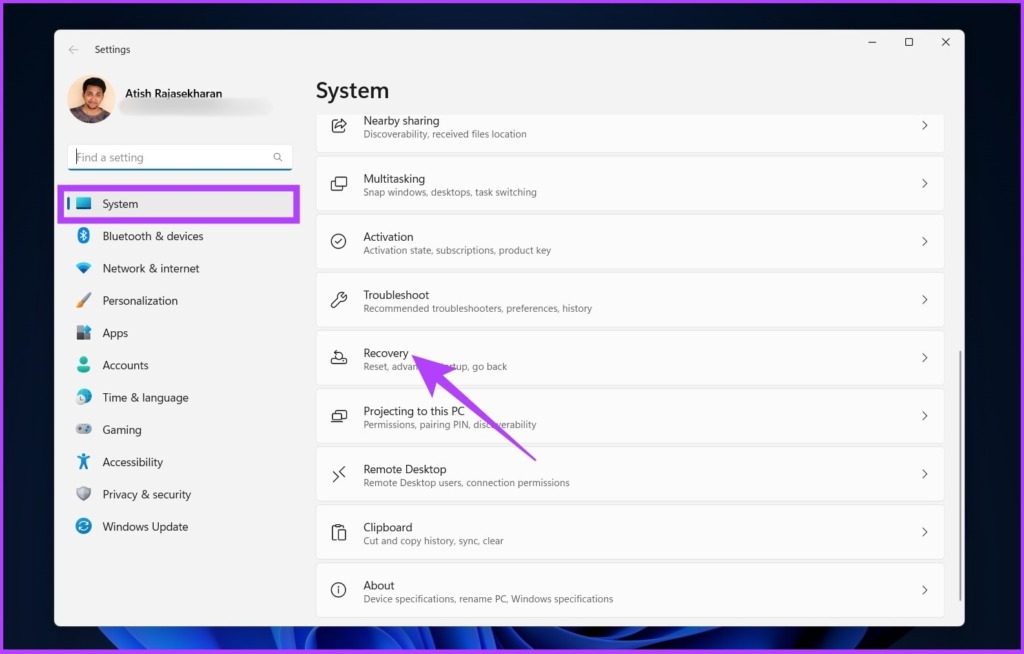Click the Clipboard icon
Viewport: 1024px width, 654px height.
pyautogui.click(x=338, y=532)
